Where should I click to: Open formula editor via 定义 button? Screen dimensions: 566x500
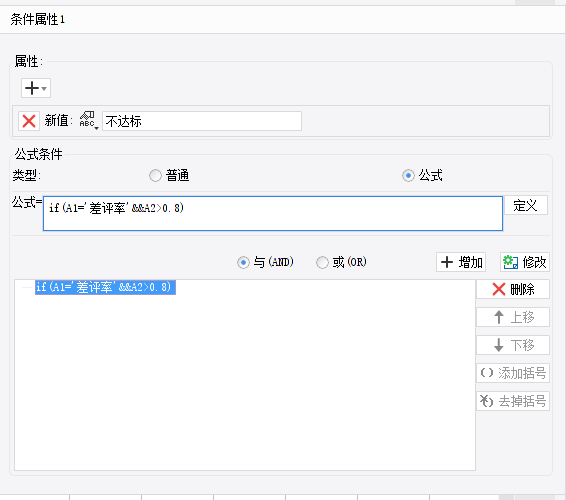526,205
